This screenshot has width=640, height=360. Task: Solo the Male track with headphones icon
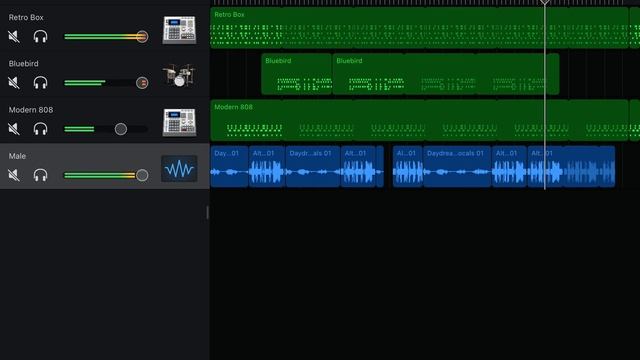[40, 175]
